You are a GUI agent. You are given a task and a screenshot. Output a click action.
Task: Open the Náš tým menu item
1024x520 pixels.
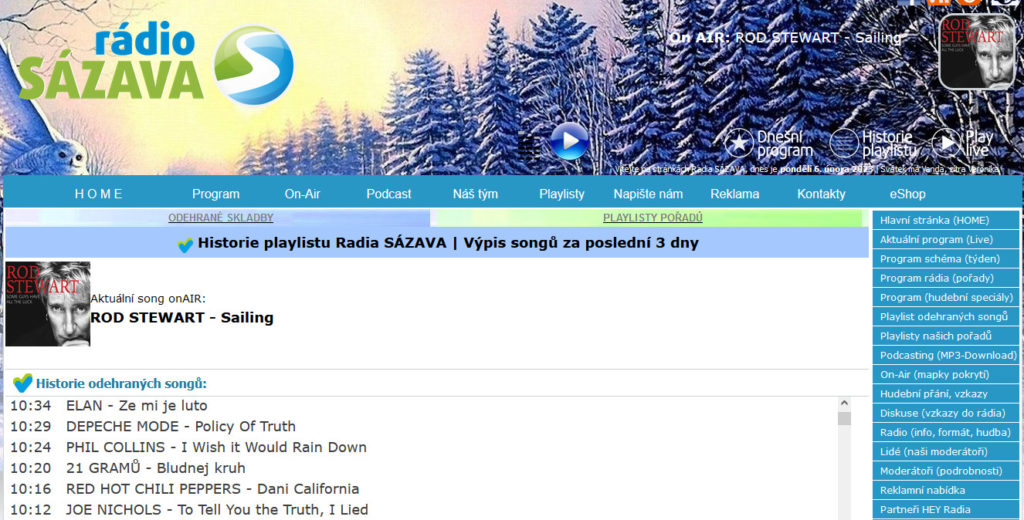pos(475,194)
